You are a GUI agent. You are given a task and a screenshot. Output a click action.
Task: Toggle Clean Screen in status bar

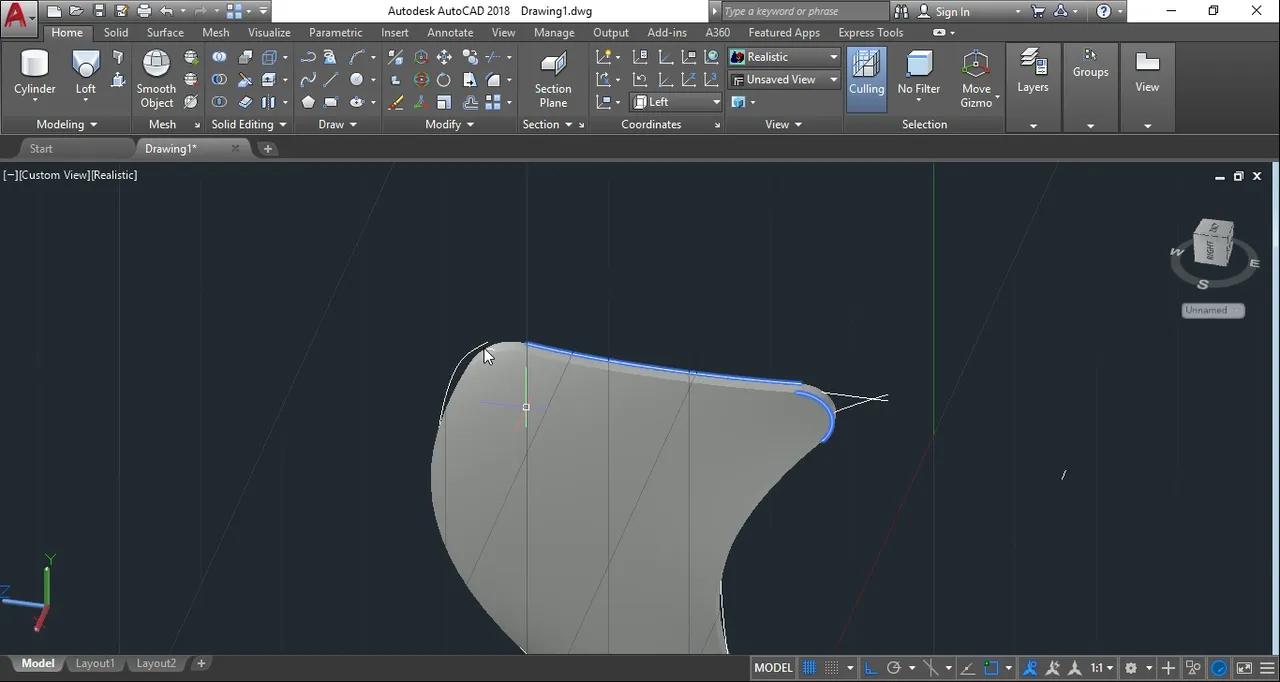(1244, 668)
